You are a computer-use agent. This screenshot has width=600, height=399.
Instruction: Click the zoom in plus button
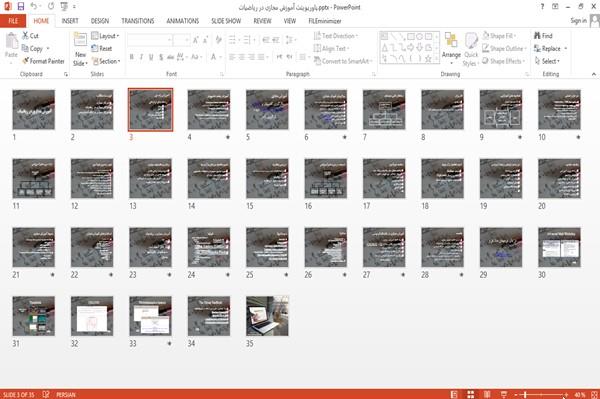click(566, 394)
